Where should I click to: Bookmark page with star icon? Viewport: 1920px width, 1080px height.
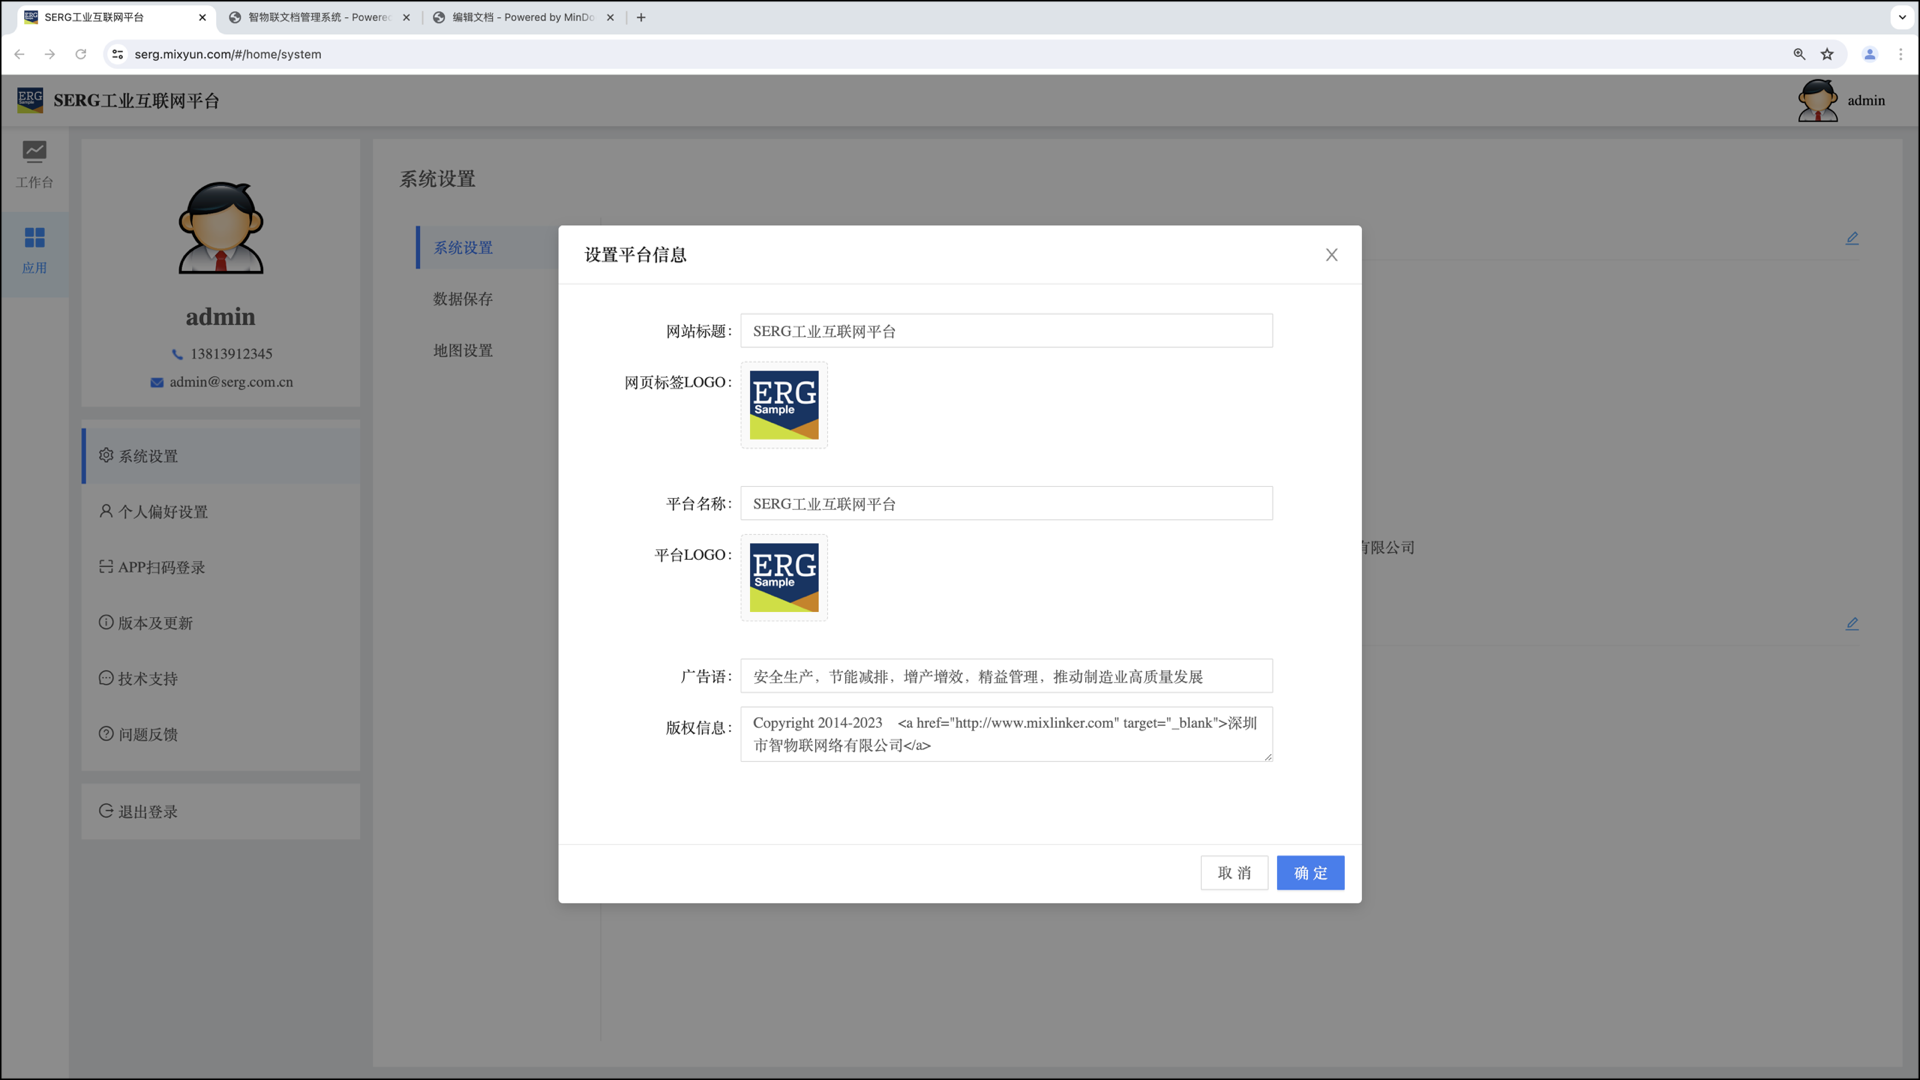coord(1827,54)
